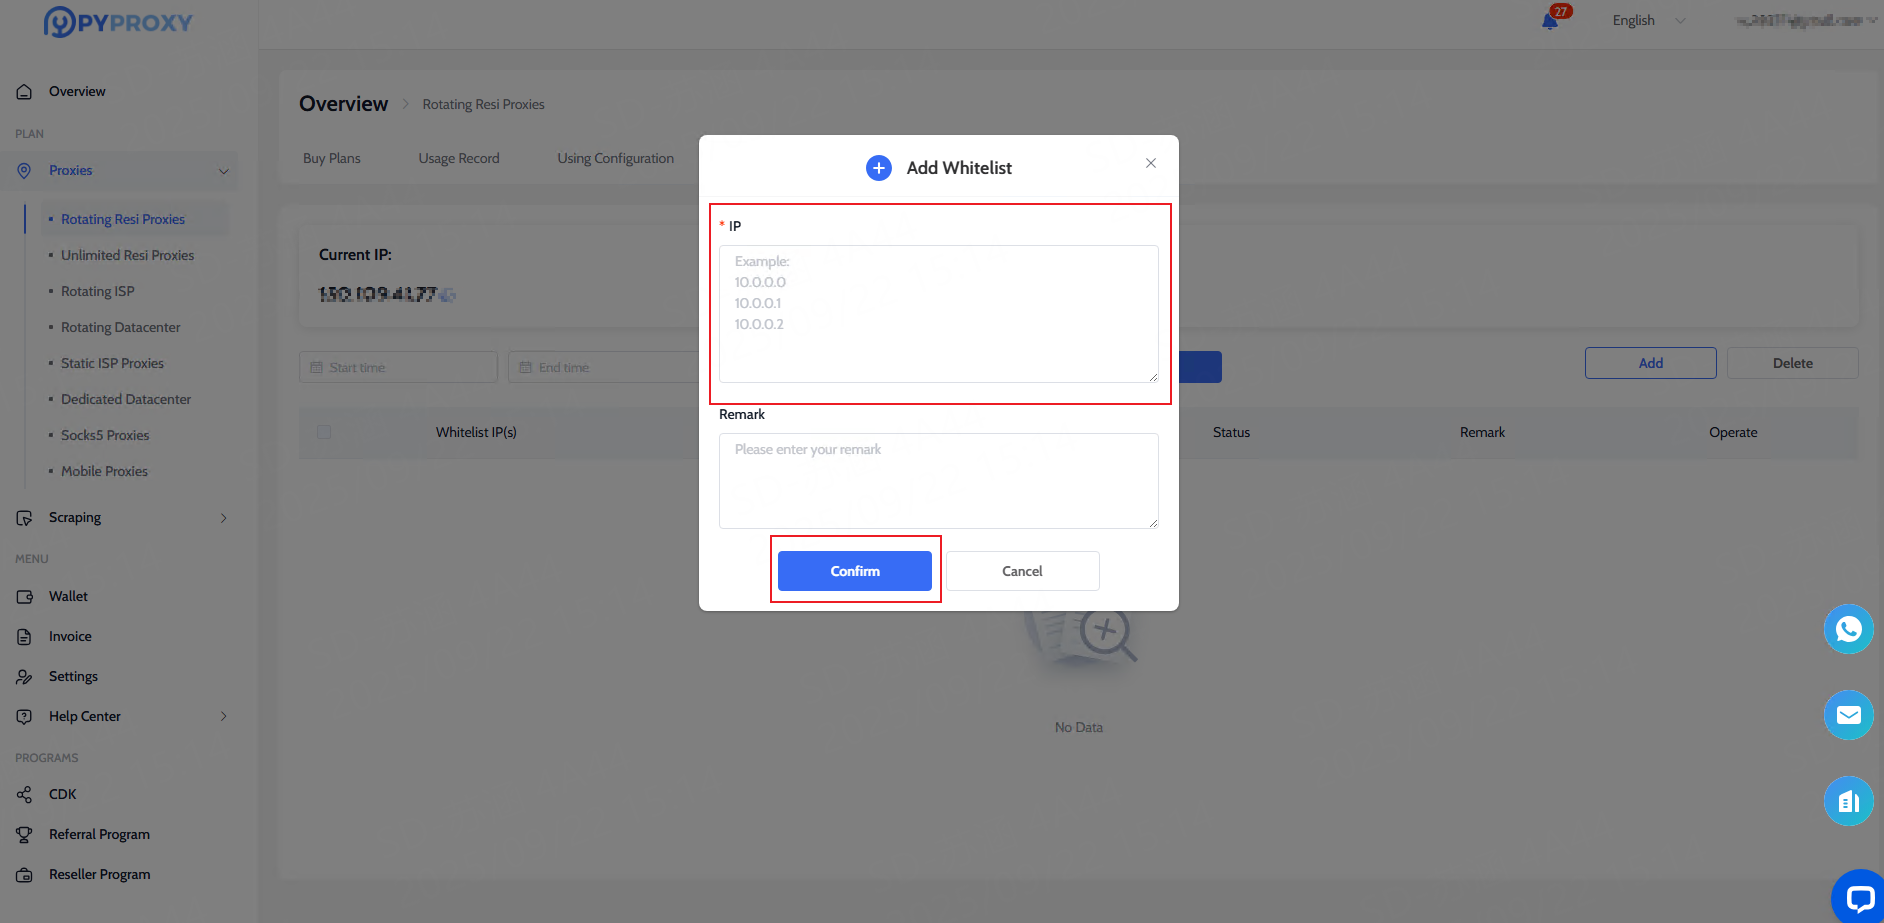The width and height of the screenshot is (1884, 923).
Task: Focus the Remark text area
Action: (x=938, y=481)
